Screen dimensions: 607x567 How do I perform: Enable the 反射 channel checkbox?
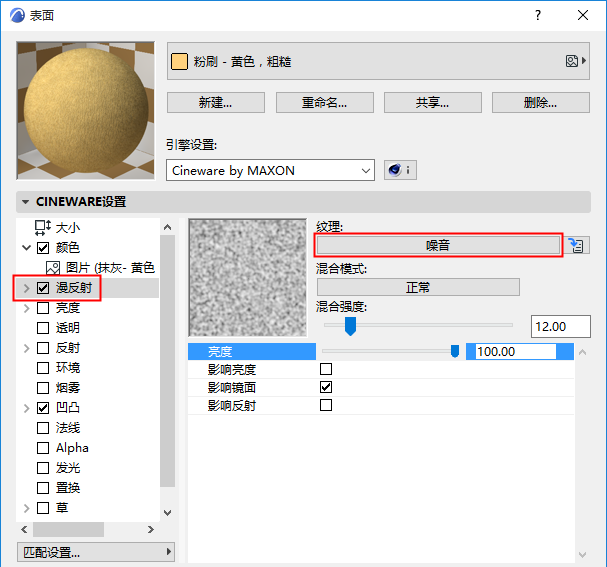click(x=43, y=348)
